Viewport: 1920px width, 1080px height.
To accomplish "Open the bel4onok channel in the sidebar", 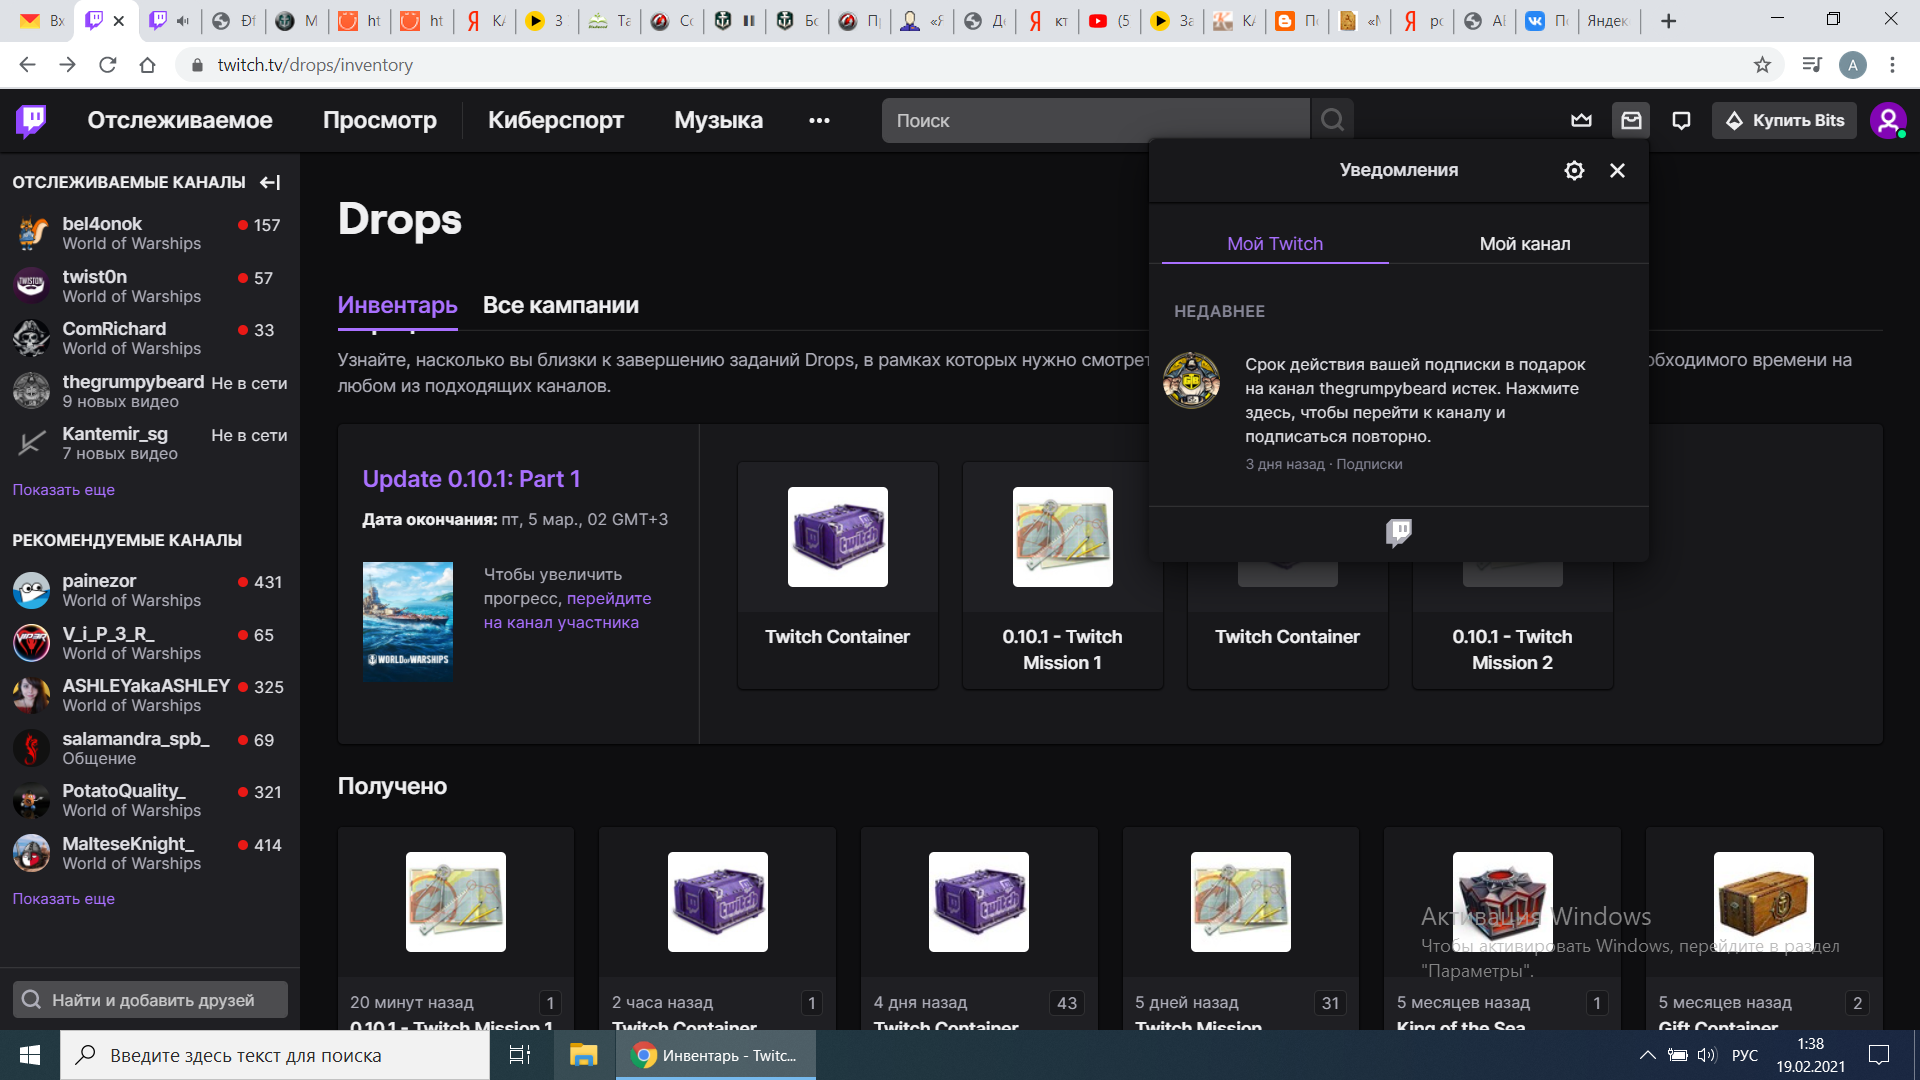I will [x=102, y=224].
